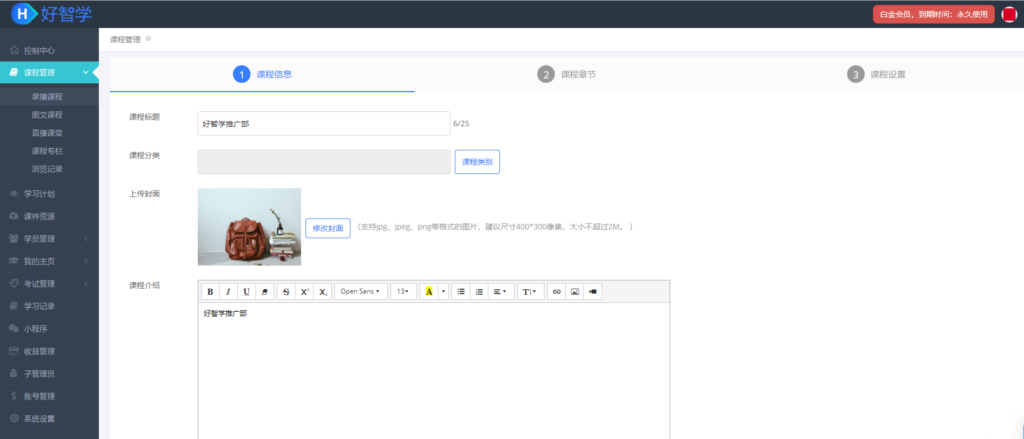The height and width of the screenshot is (439, 1024).
Task: Open 课件资源 cloud icon entry
Action: click(x=14, y=216)
